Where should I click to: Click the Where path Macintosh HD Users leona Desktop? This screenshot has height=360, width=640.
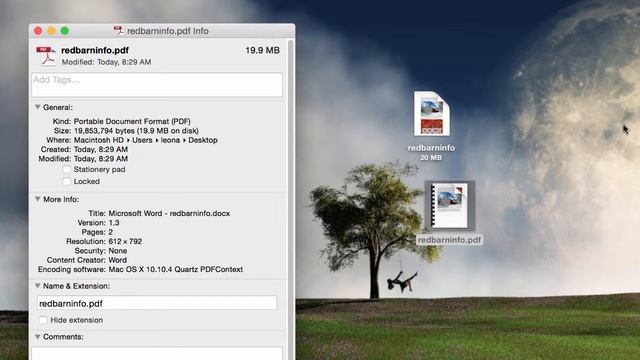tap(145, 140)
